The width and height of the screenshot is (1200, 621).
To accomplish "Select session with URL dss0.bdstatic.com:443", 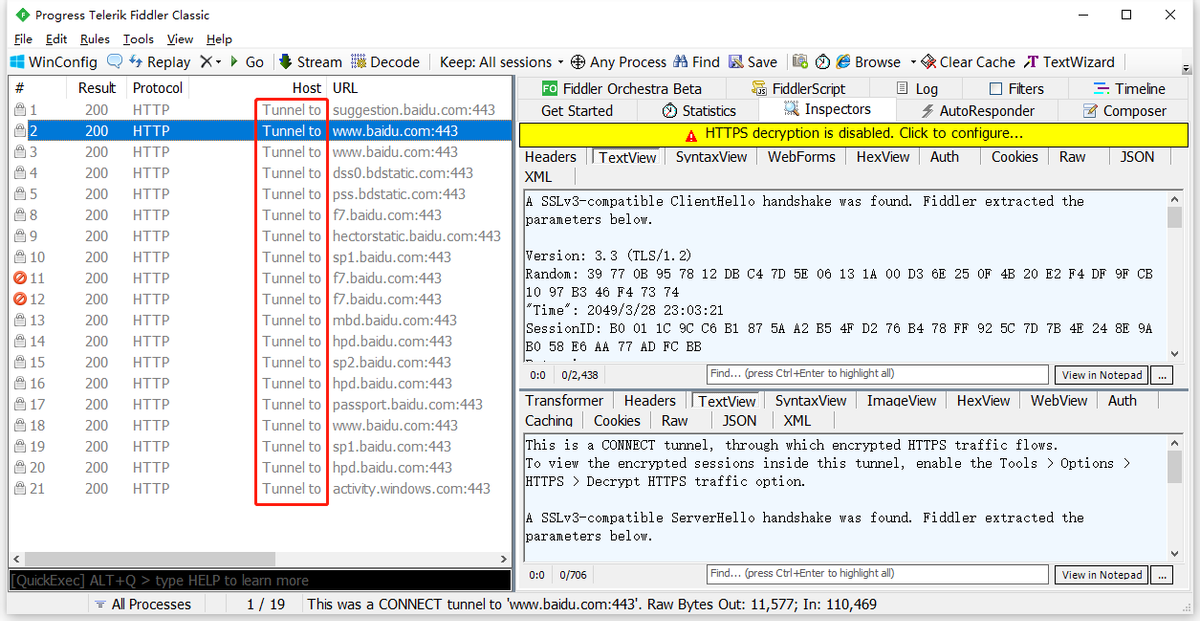I will click(x=260, y=173).
